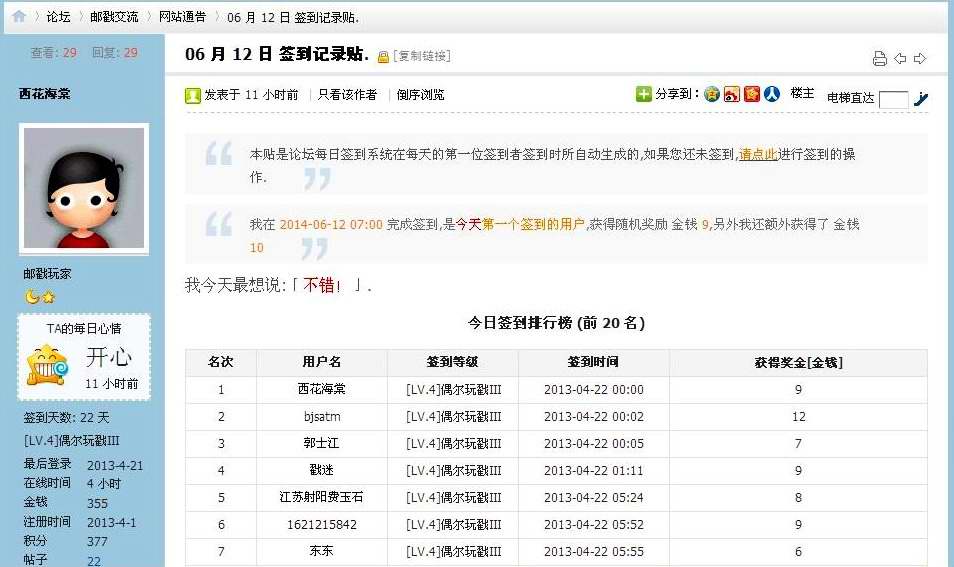Click the 请点此 sign-in link
954x567 pixels.
pos(758,154)
